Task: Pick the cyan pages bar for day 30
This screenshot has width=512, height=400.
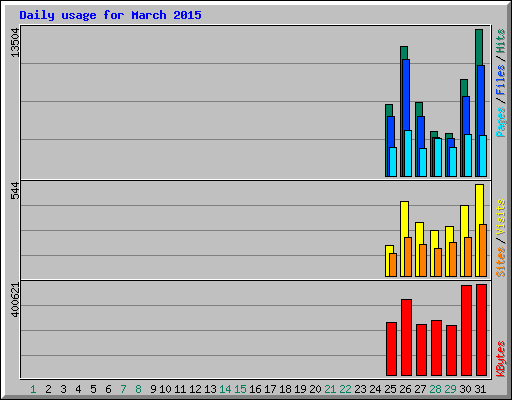Action: point(468,155)
